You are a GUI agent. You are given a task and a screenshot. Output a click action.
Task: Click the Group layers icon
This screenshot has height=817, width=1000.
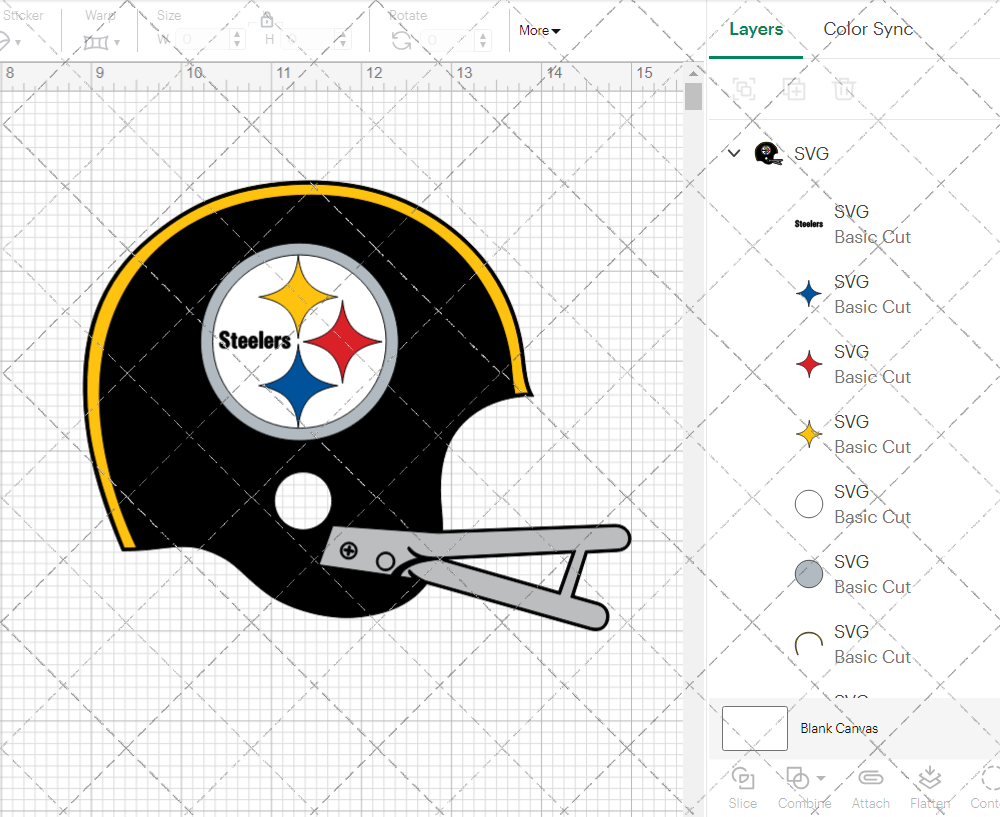[744, 89]
